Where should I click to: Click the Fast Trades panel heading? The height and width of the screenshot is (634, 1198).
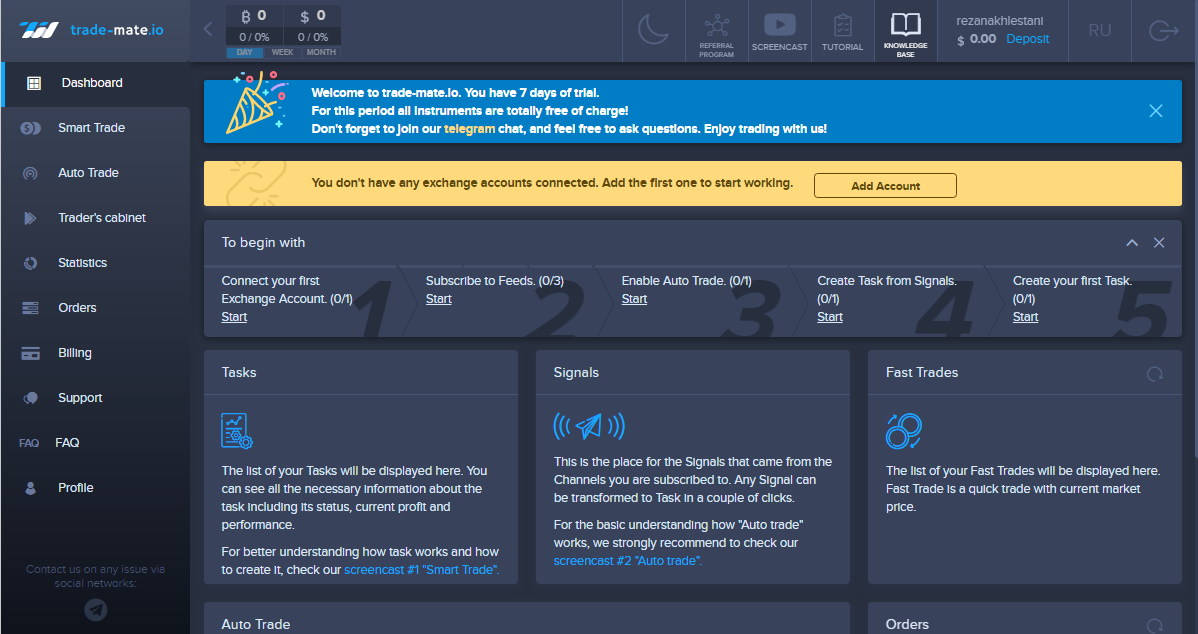click(921, 373)
